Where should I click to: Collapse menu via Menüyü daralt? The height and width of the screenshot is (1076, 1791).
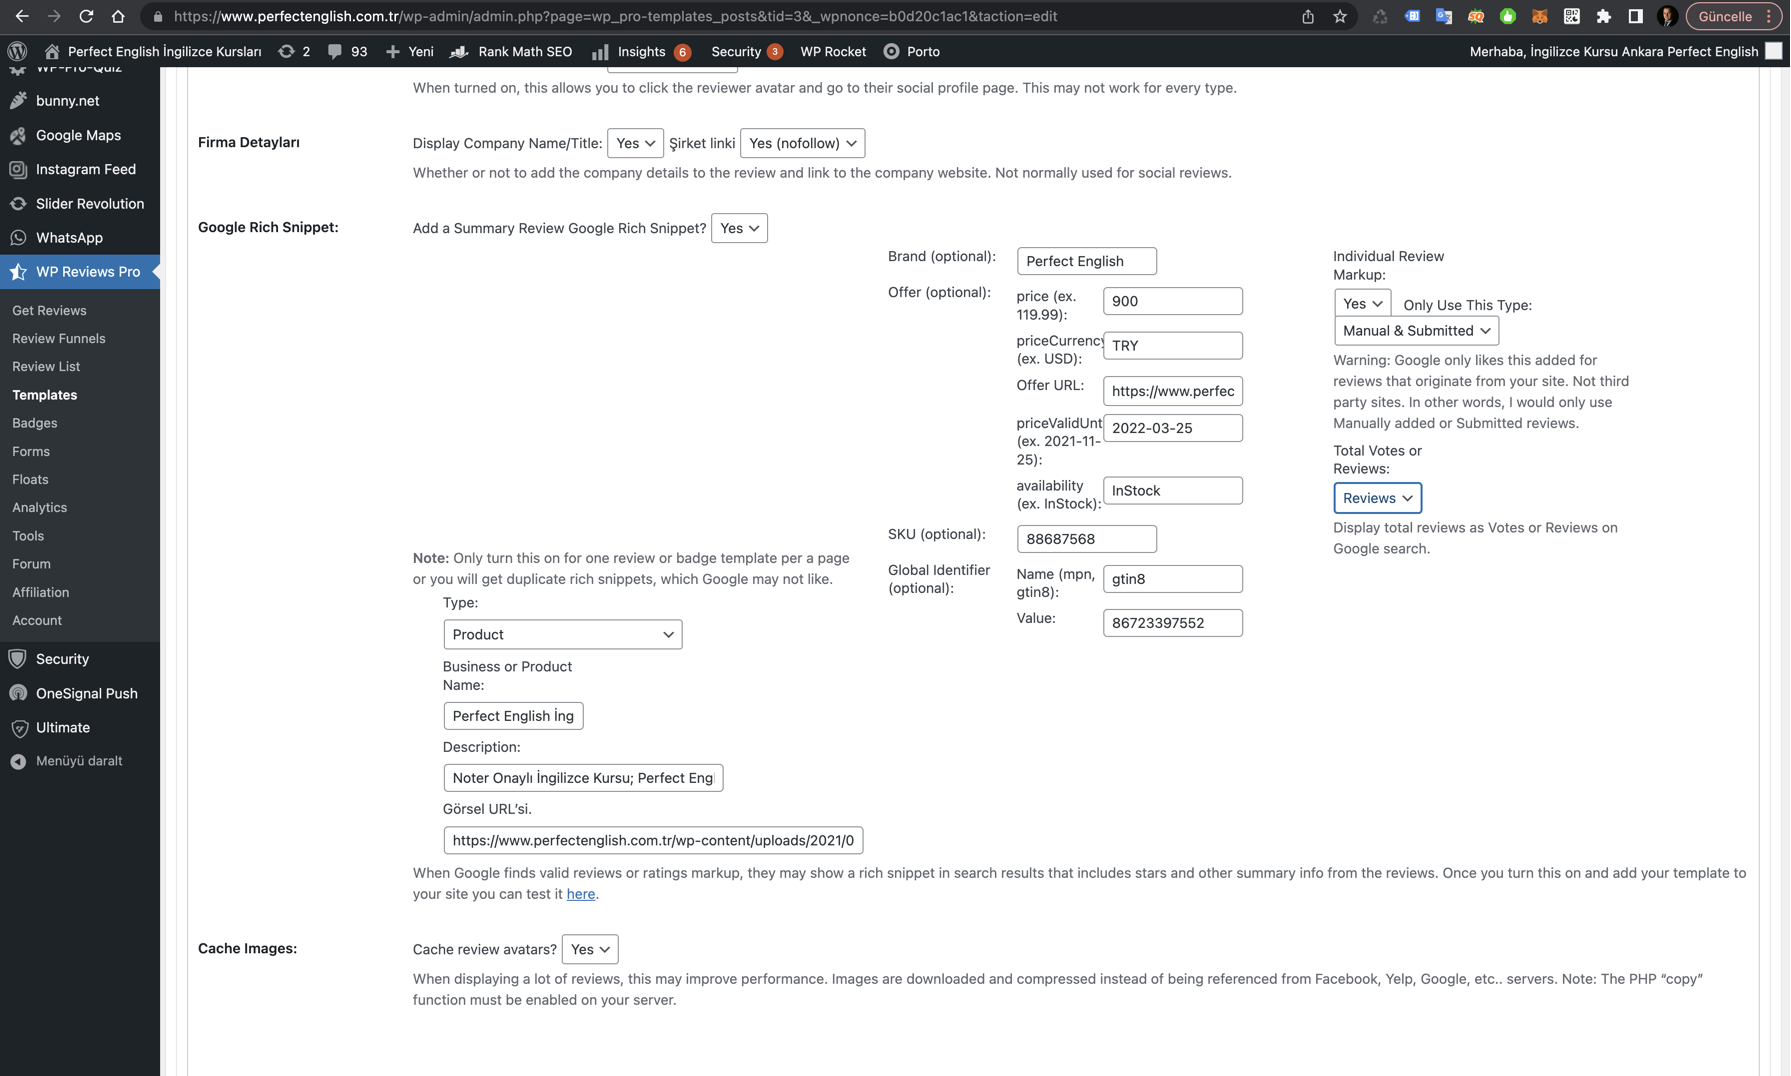coord(80,761)
